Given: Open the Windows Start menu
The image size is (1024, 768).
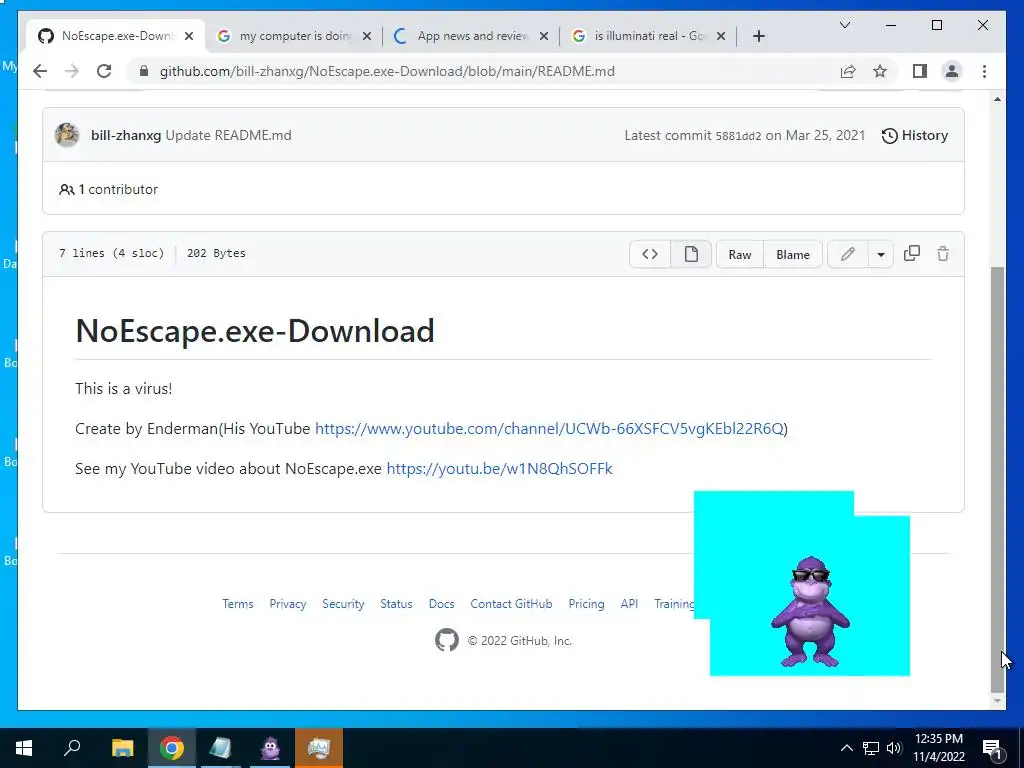Looking at the screenshot, I should [x=24, y=748].
